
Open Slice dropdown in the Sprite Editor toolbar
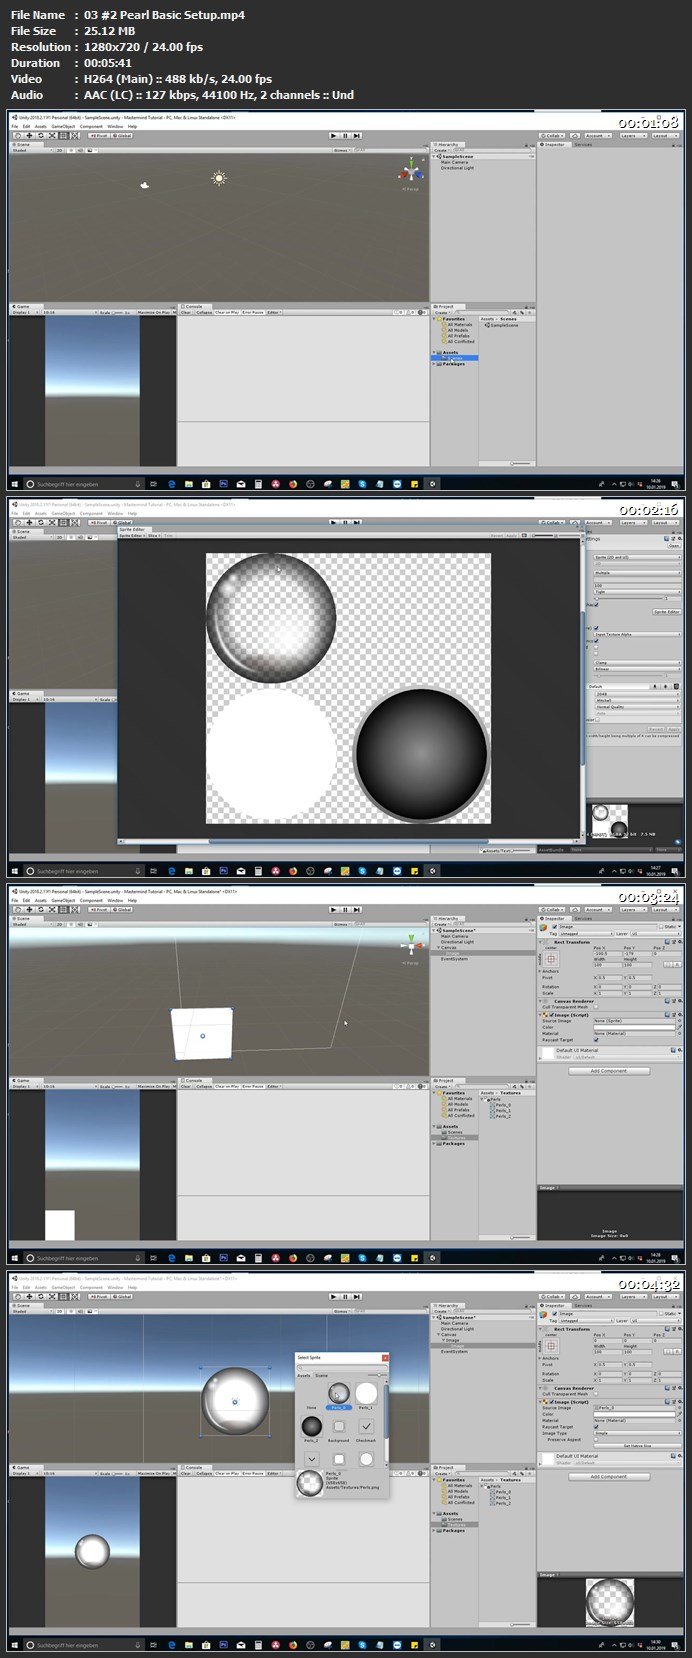tap(154, 536)
